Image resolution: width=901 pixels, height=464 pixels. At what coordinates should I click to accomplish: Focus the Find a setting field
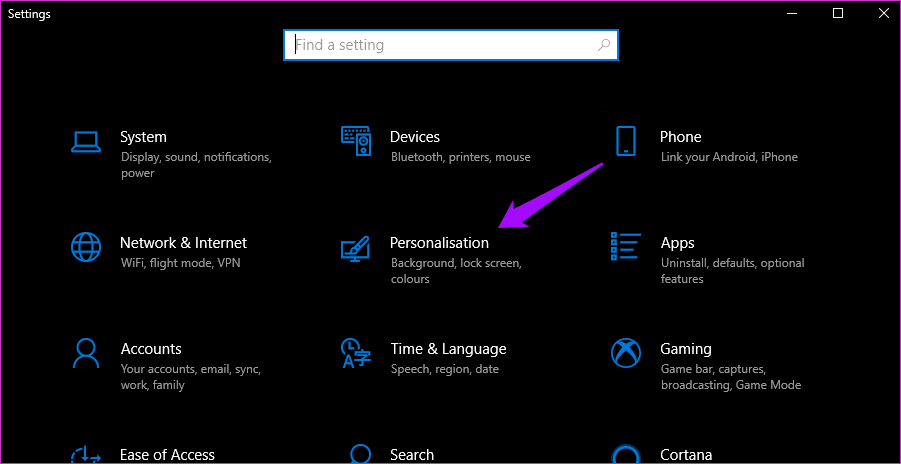450,45
